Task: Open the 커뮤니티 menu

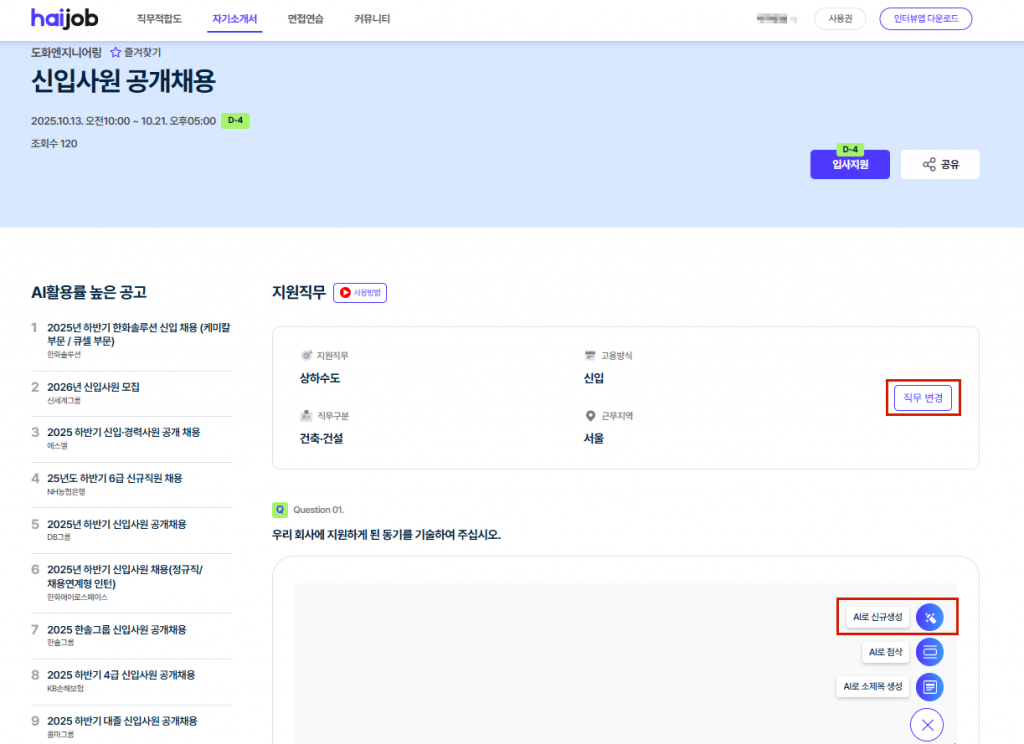Action: [x=372, y=19]
